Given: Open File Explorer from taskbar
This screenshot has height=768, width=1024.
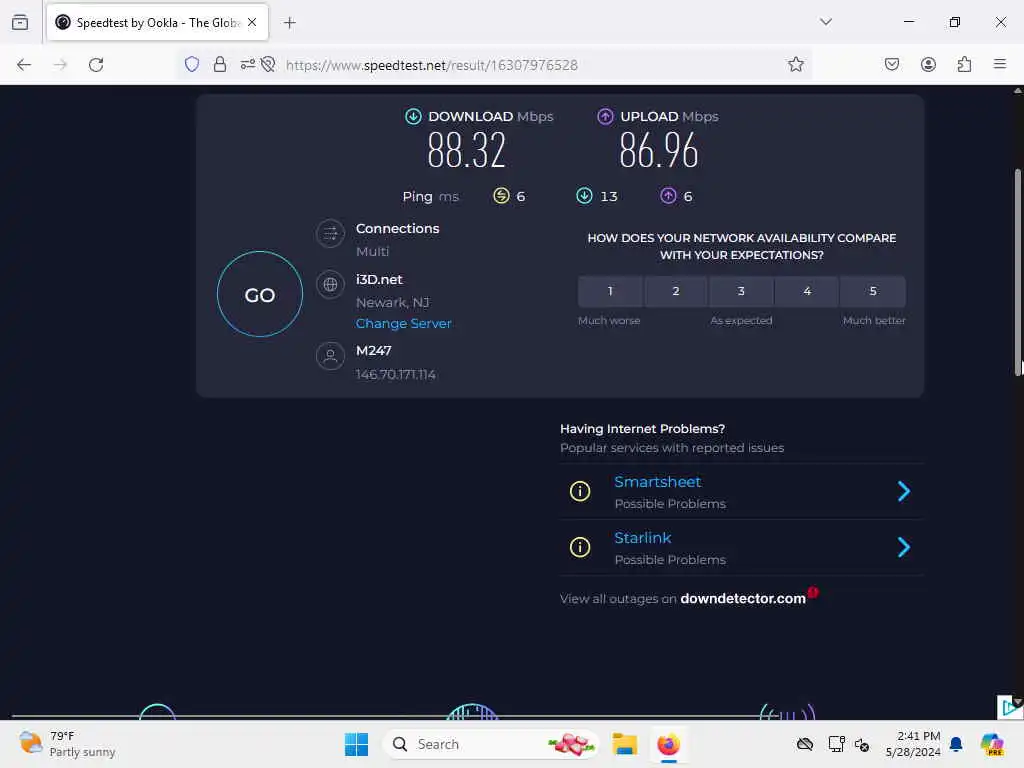Looking at the screenshot, I should click(x=624, y=744).
